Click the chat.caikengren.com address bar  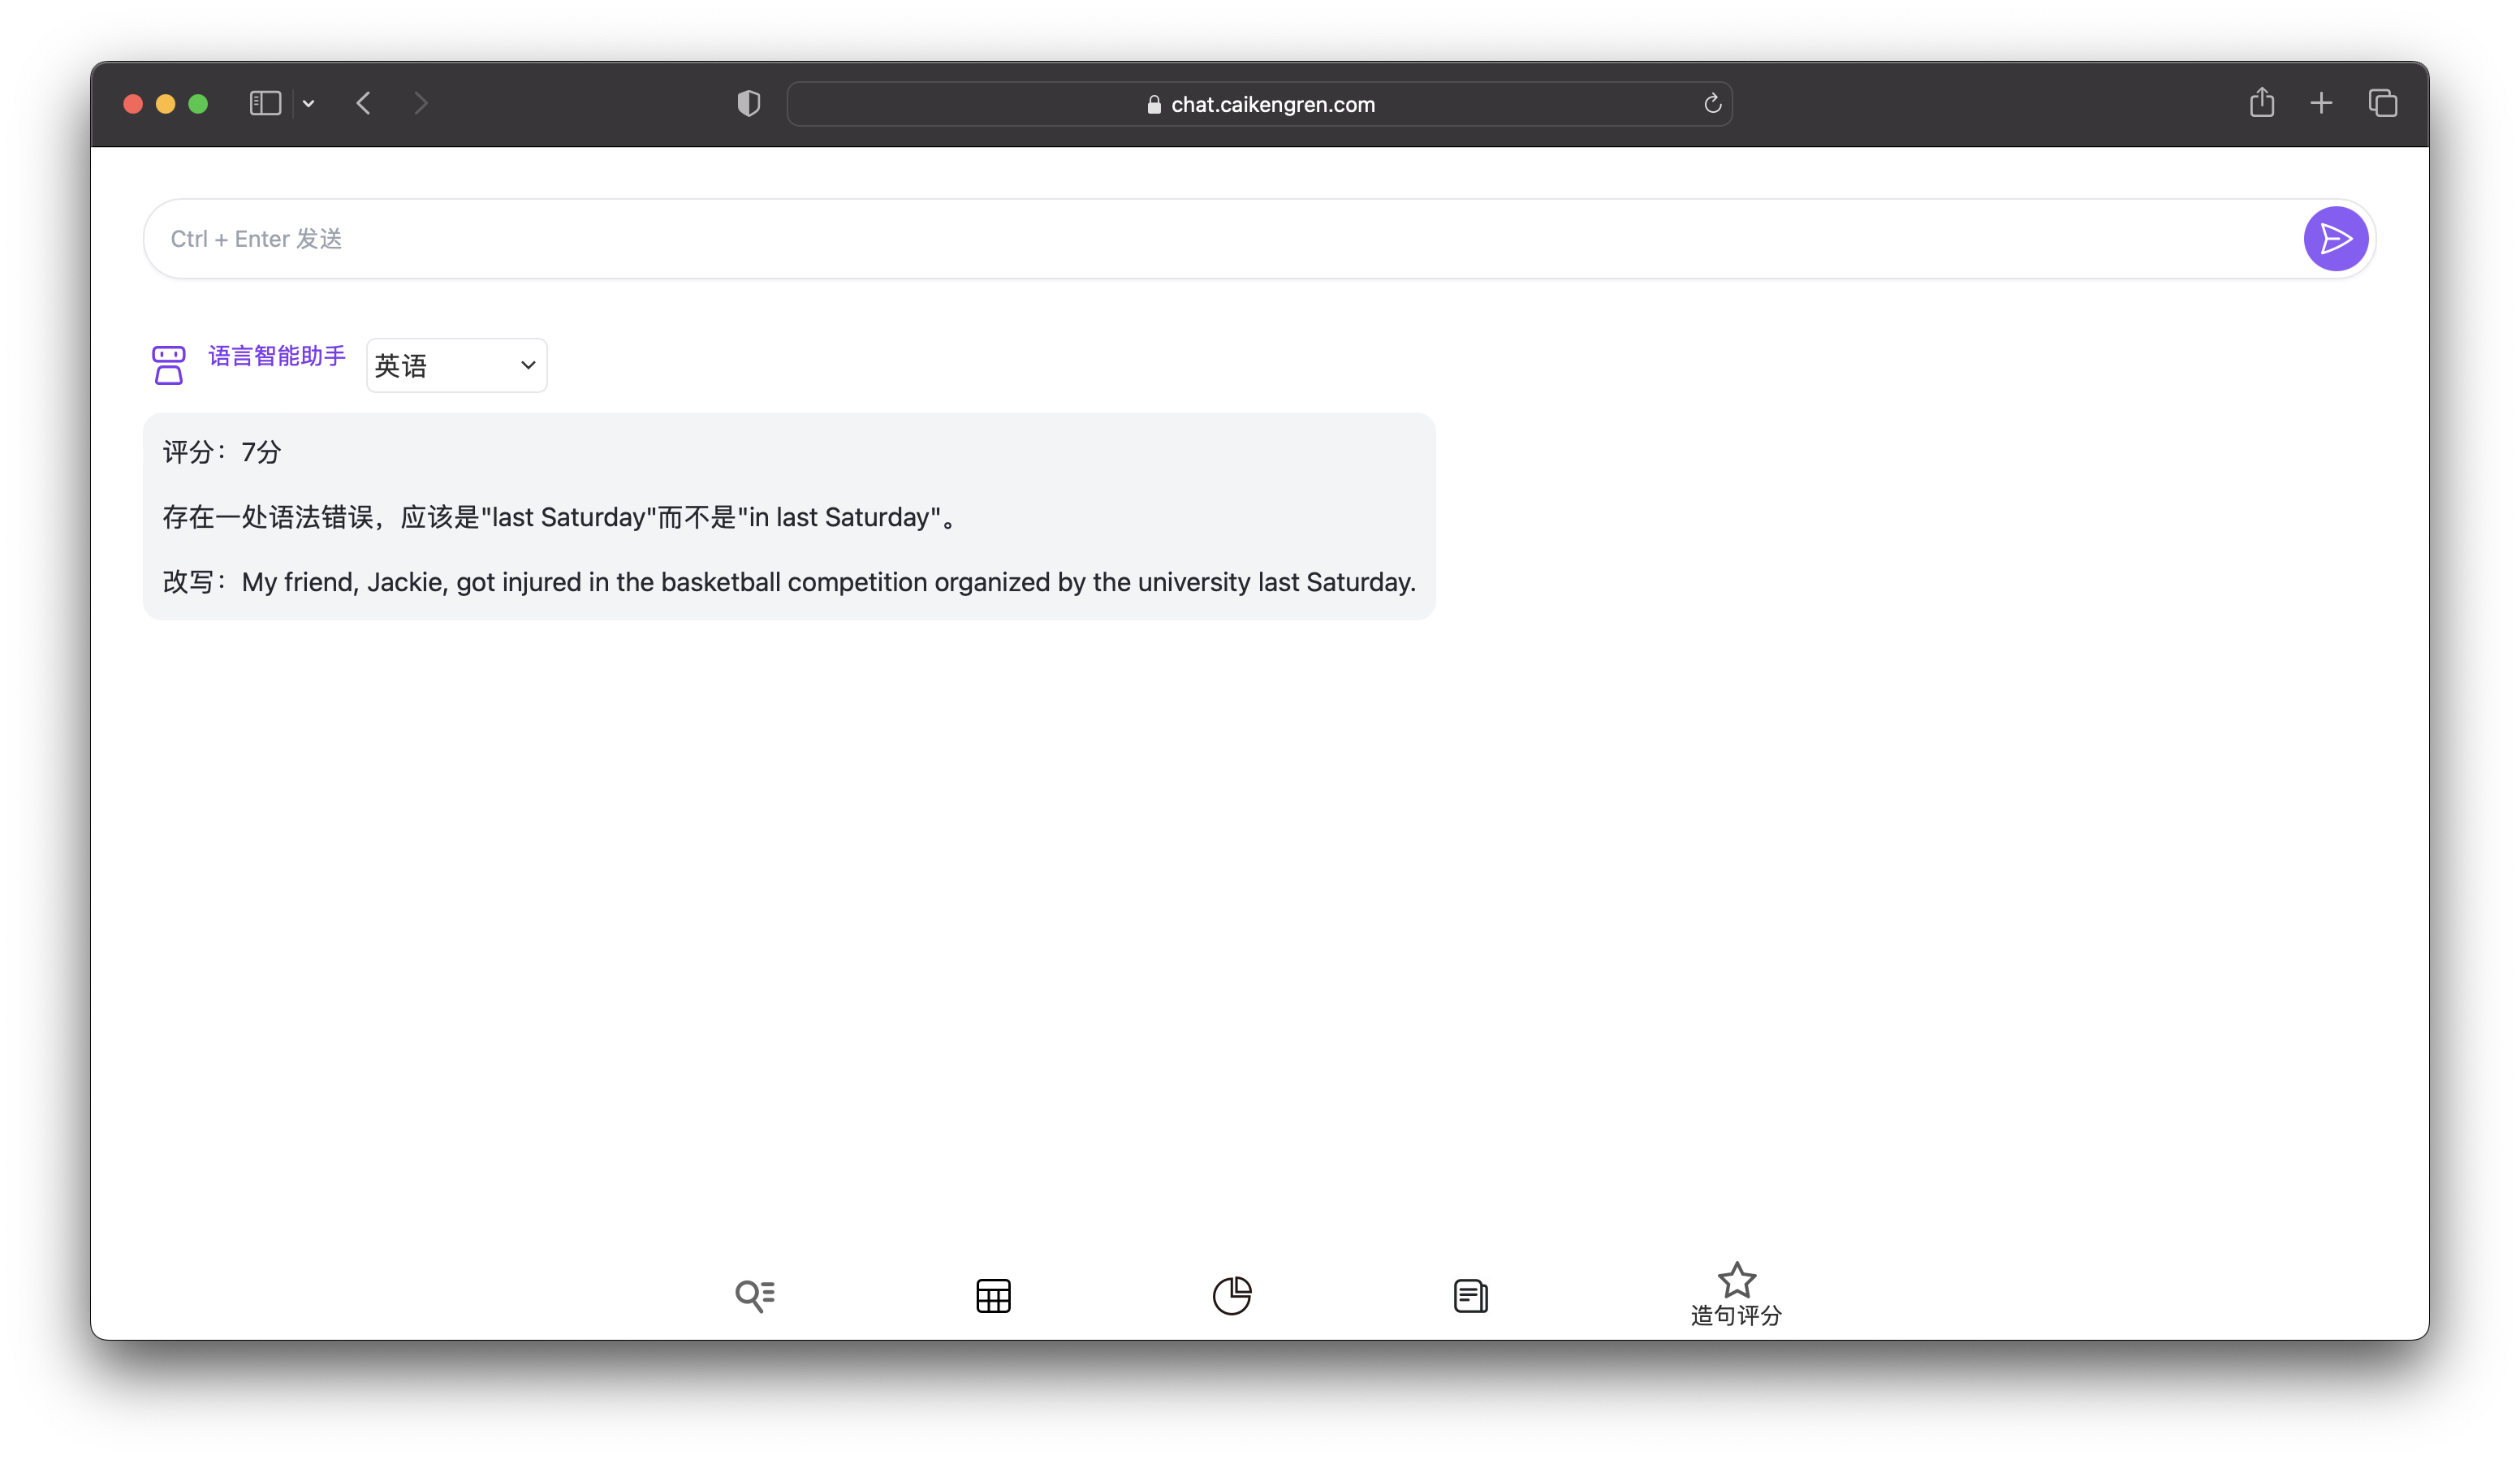point(1260,104)
